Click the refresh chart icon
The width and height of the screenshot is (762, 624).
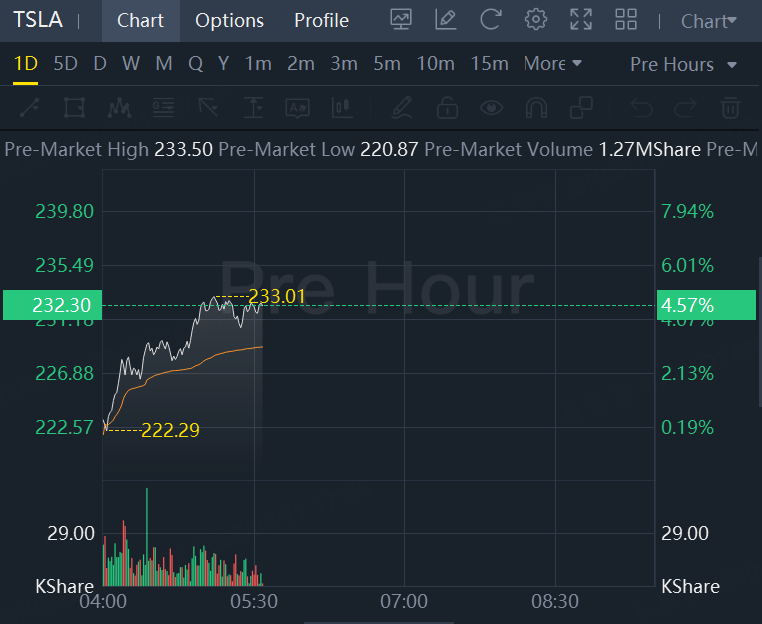click(490, 20)
